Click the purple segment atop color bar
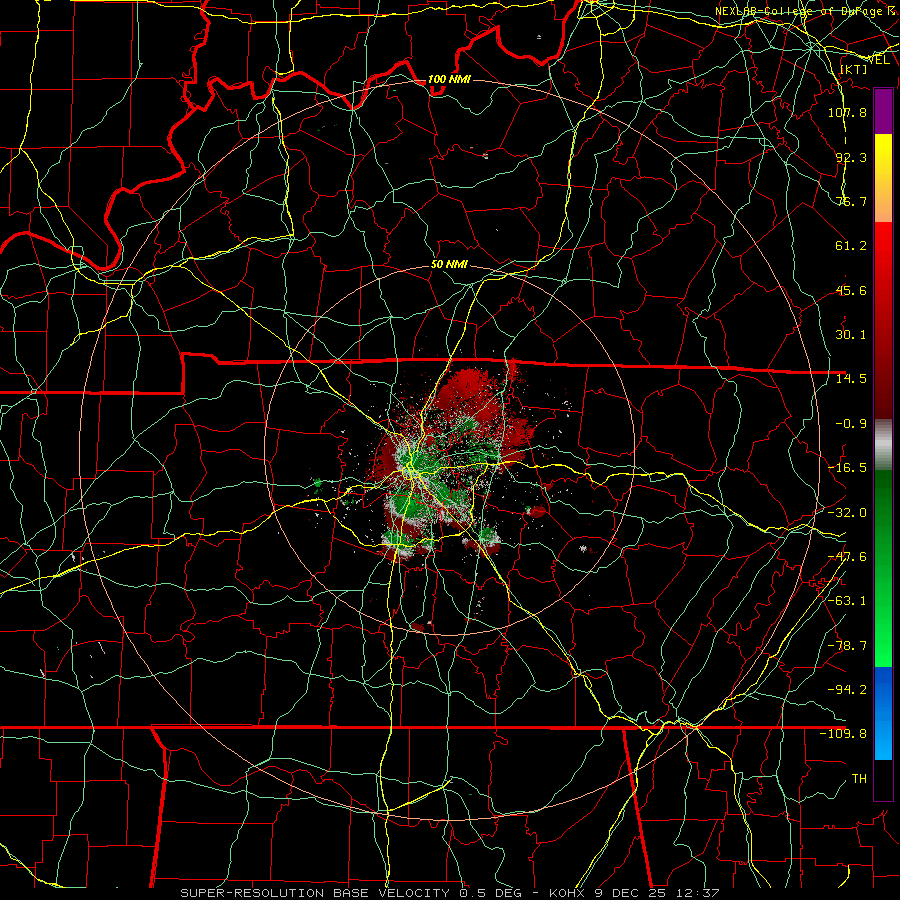Viewport: 900px width, 900px height. point(883,111)
